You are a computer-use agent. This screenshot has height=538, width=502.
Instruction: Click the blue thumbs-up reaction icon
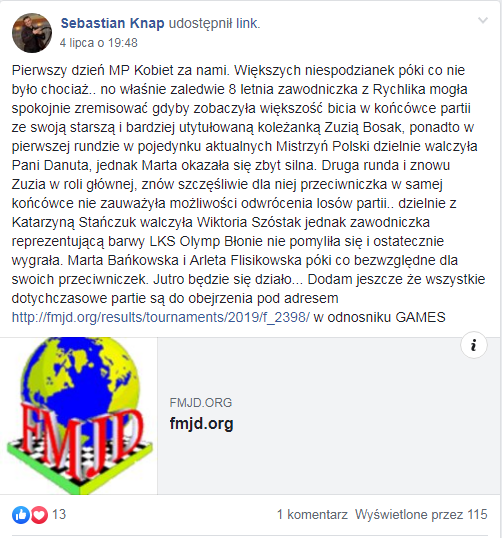coord(21,515)
